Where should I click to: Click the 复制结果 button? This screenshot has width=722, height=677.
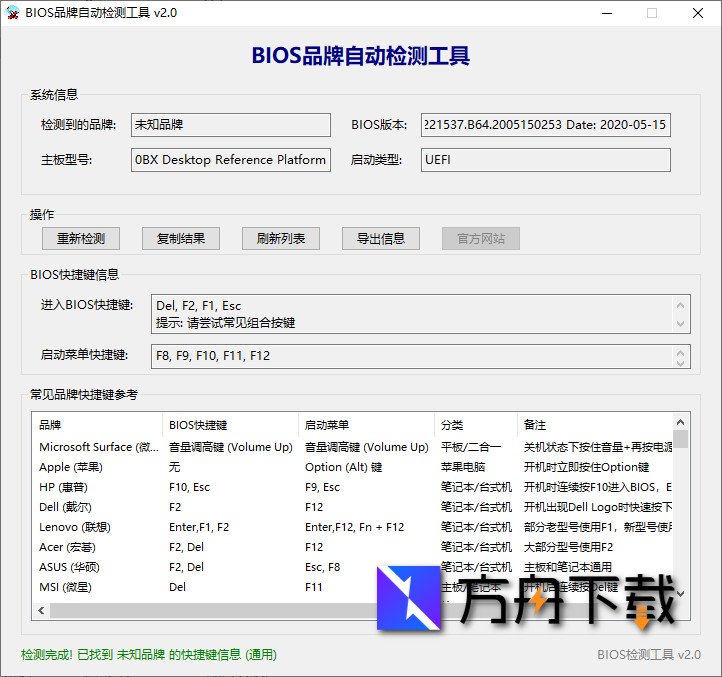coord(180,239)
